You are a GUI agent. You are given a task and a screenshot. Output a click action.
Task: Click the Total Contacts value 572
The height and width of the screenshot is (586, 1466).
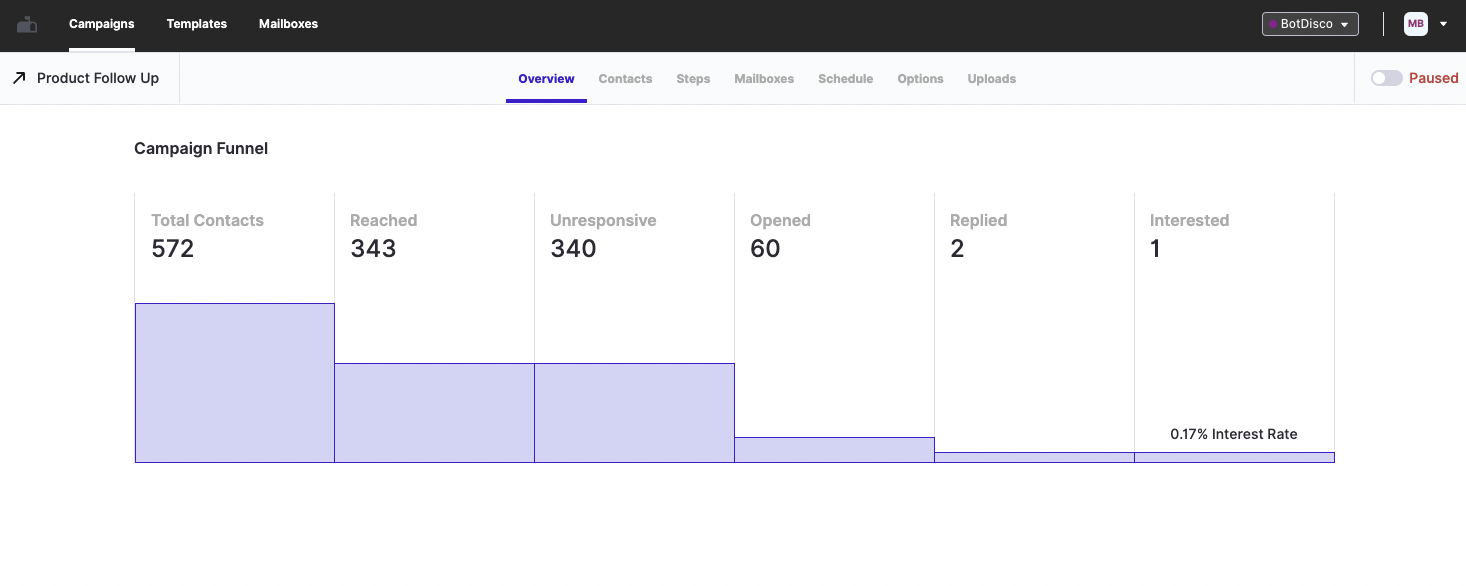173,249
